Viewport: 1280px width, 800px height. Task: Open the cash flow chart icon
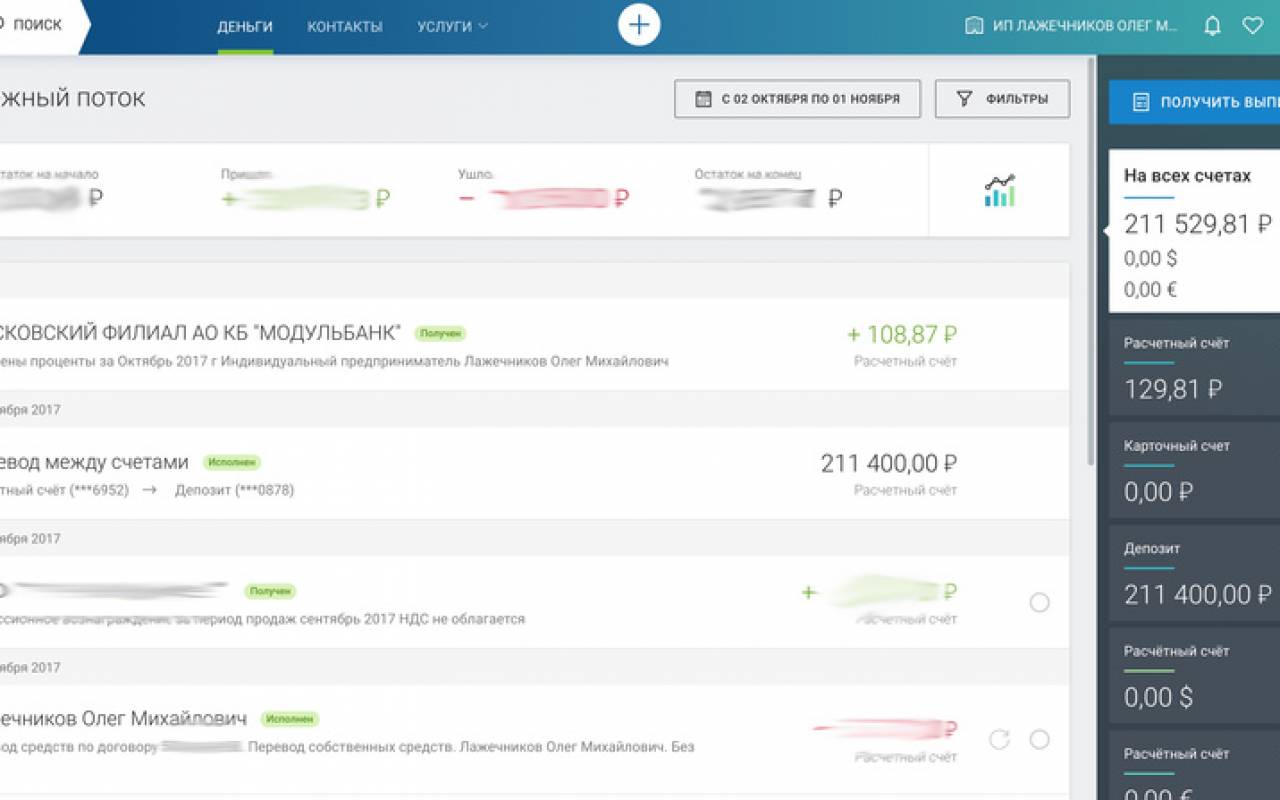tap(999, 190)
